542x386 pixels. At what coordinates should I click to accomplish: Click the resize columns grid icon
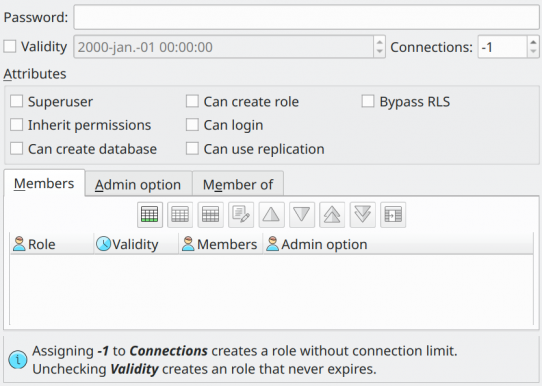click(393, 215)
